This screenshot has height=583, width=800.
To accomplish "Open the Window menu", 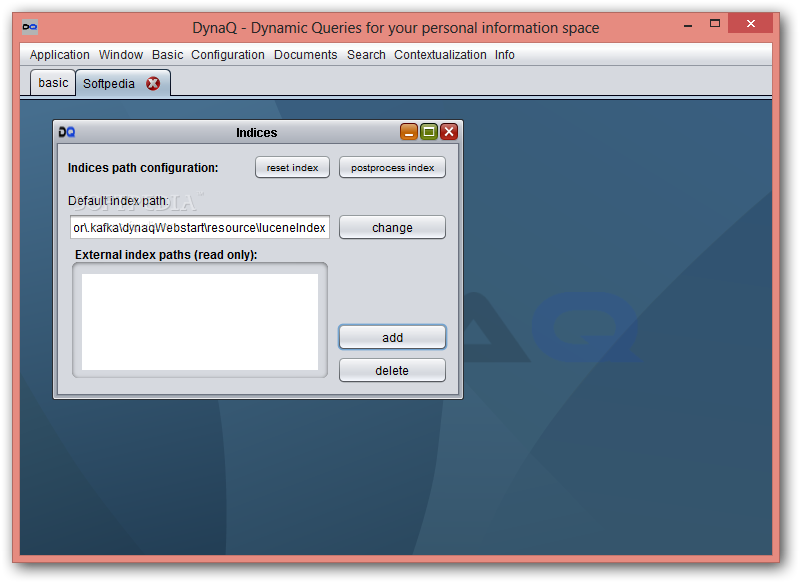I will [x=120, y=55].
